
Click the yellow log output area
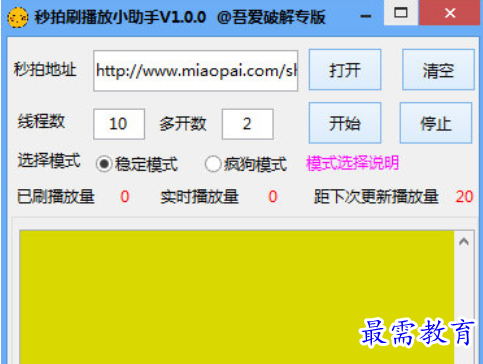pyautogui.click(x=237, y=297)
